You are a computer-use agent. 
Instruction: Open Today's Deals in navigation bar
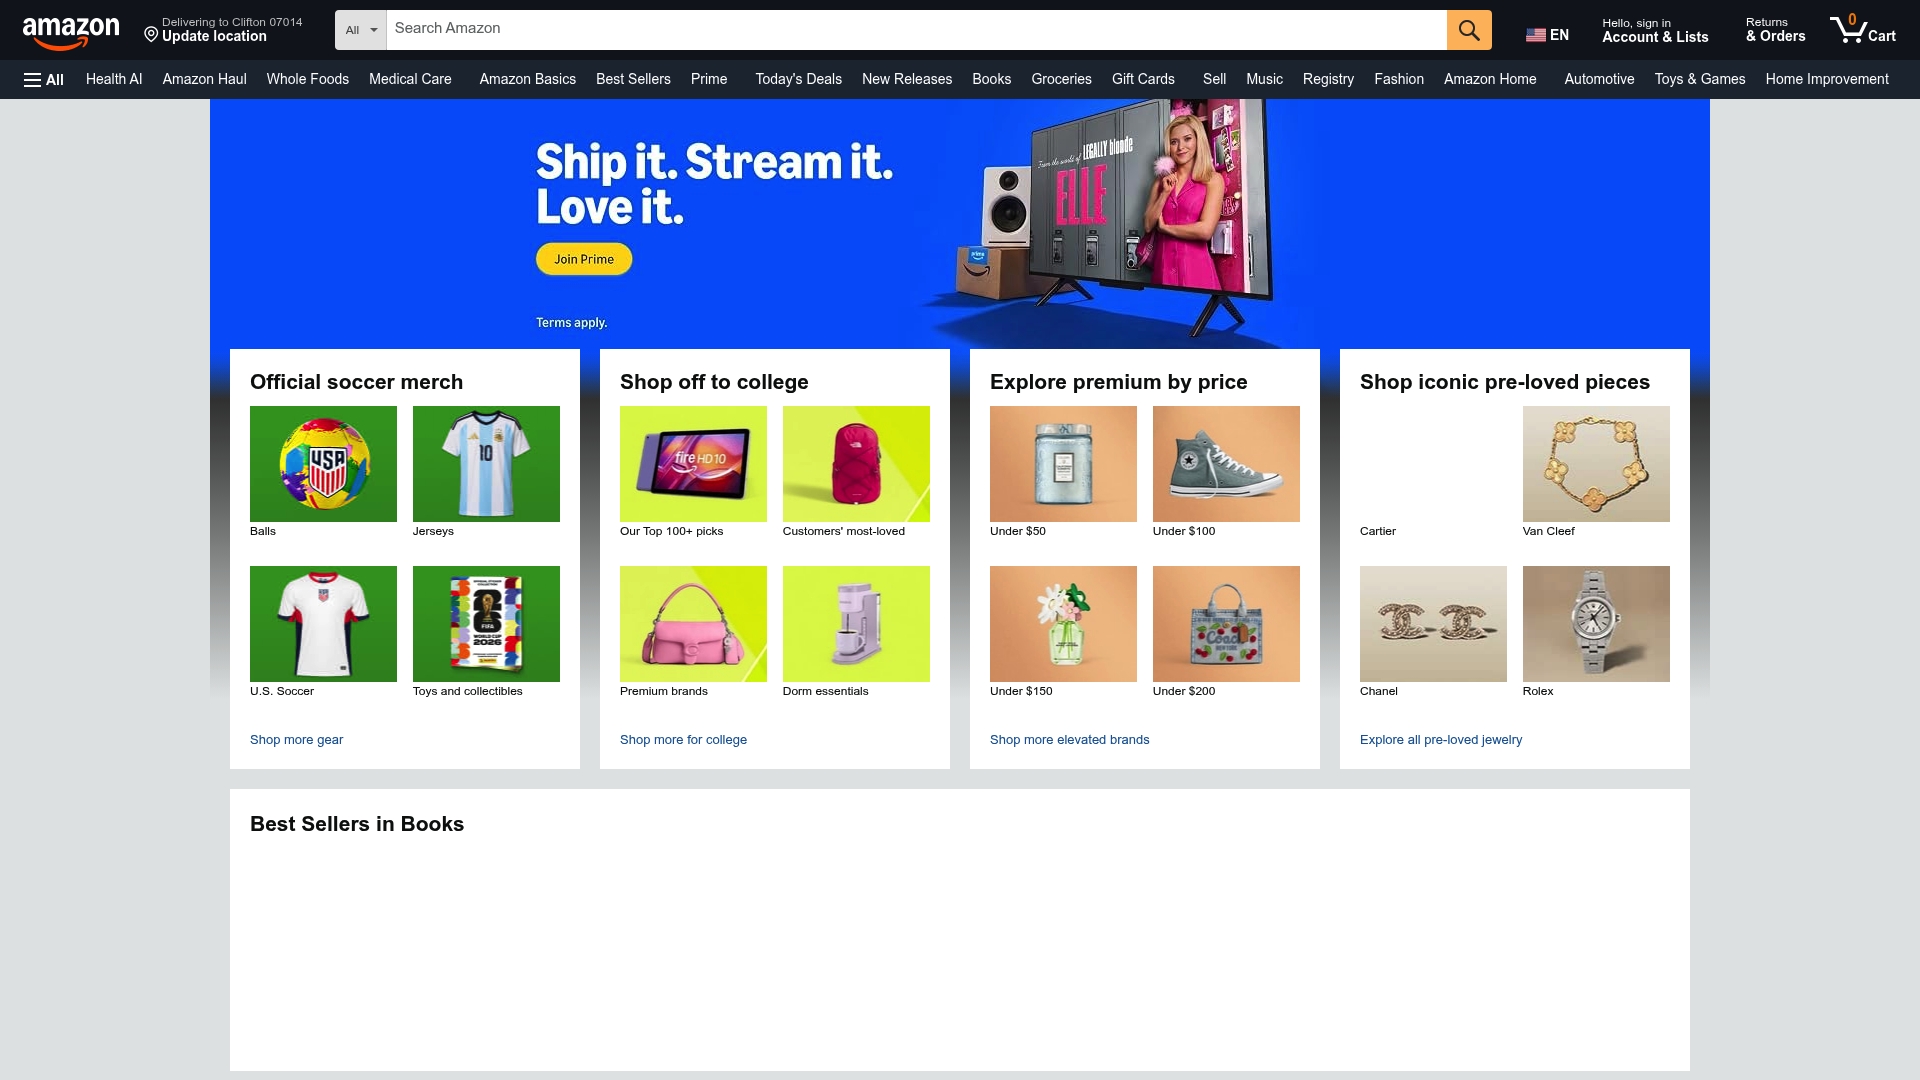(798, 79)
